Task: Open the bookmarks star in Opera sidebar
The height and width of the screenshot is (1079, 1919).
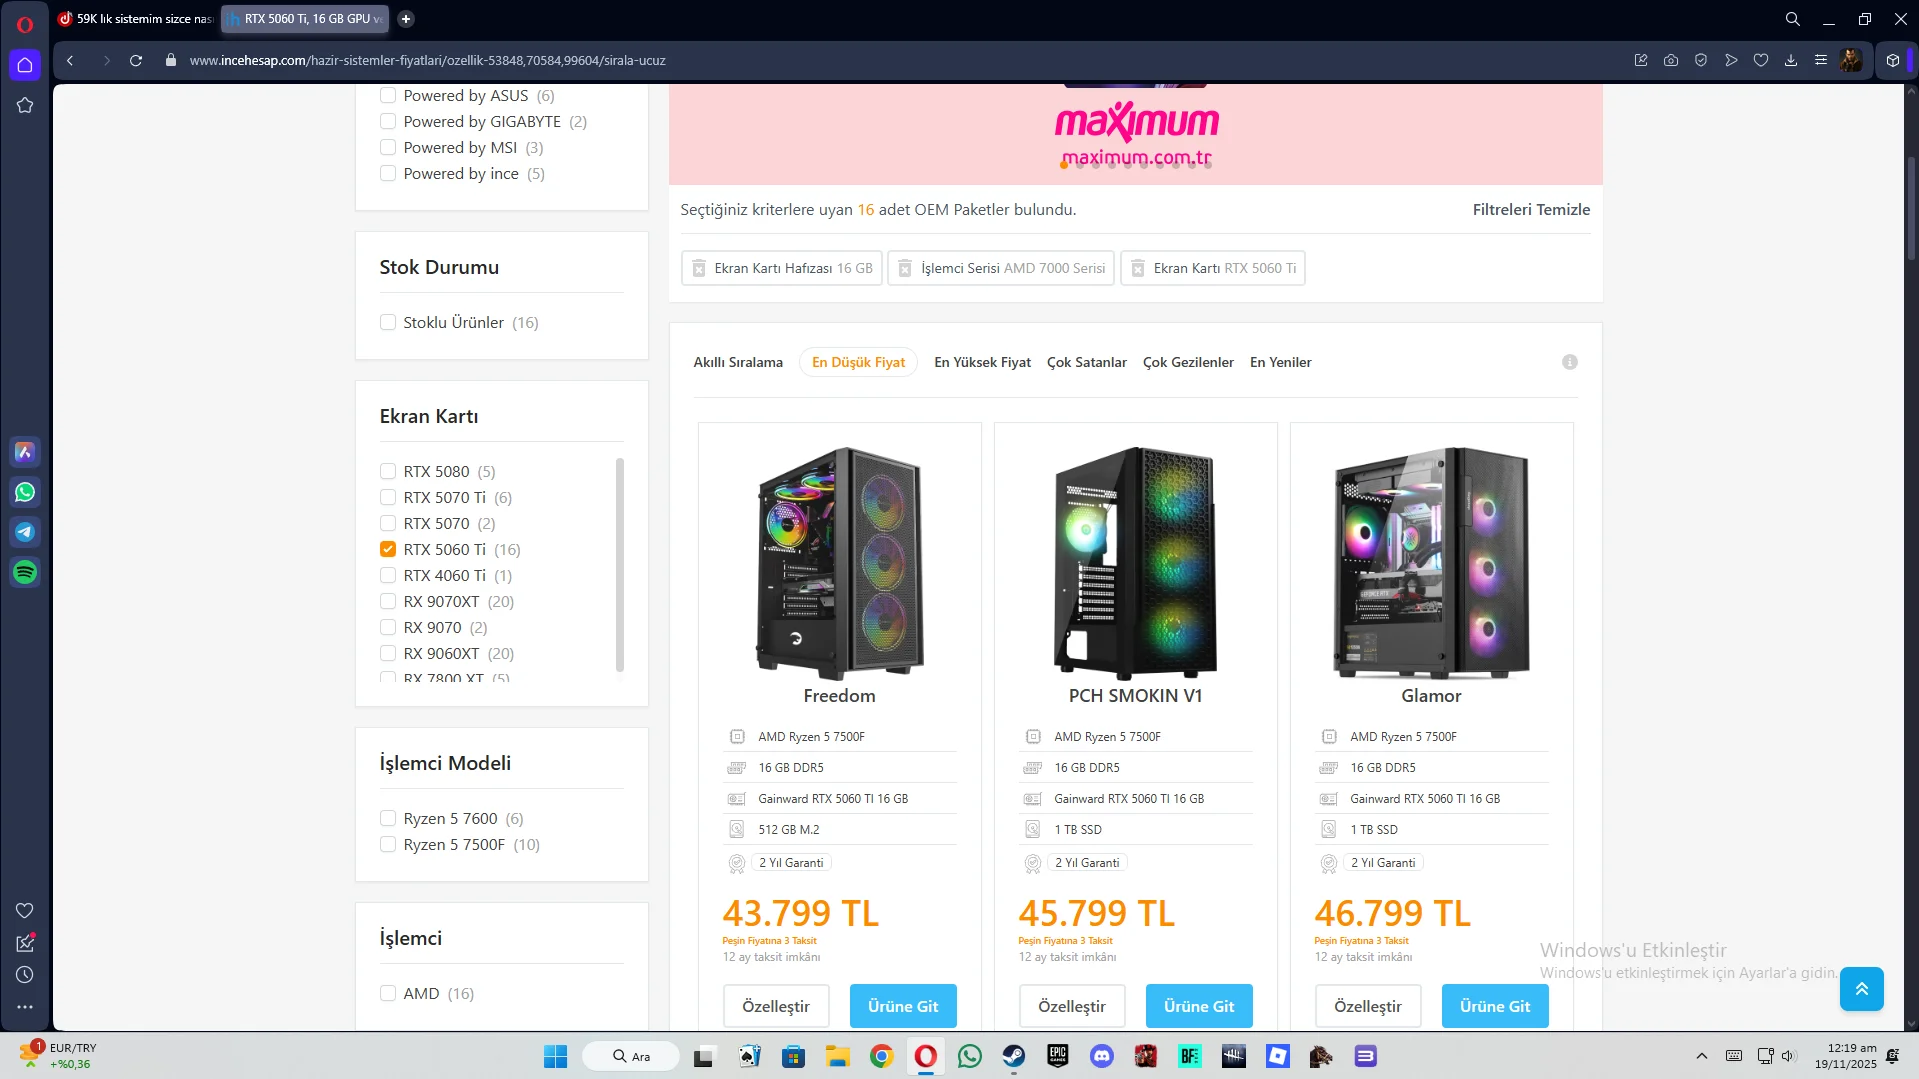Action: (25, 105)
